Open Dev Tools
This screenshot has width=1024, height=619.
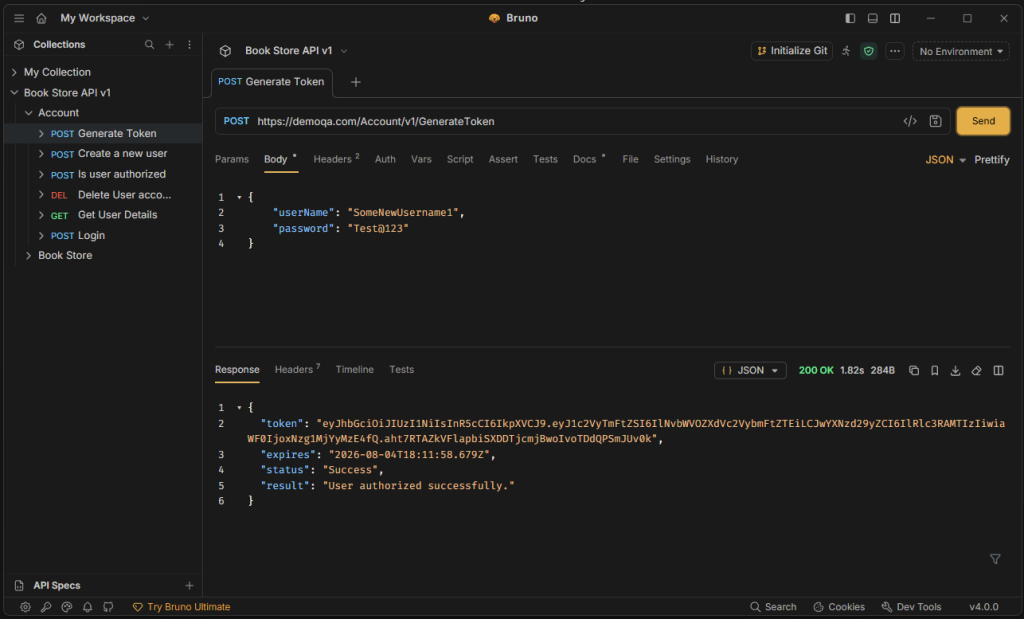tap(912, 607)
